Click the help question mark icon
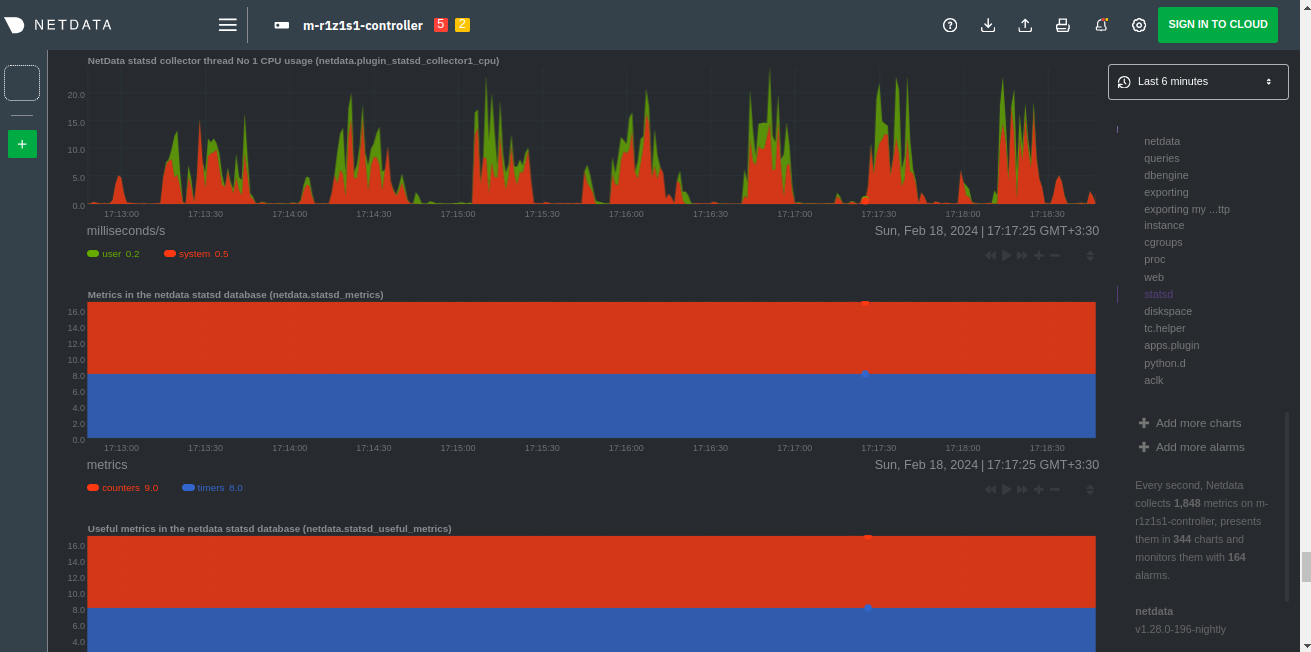This screenshot has height=652, width=1311. (950, 25)
